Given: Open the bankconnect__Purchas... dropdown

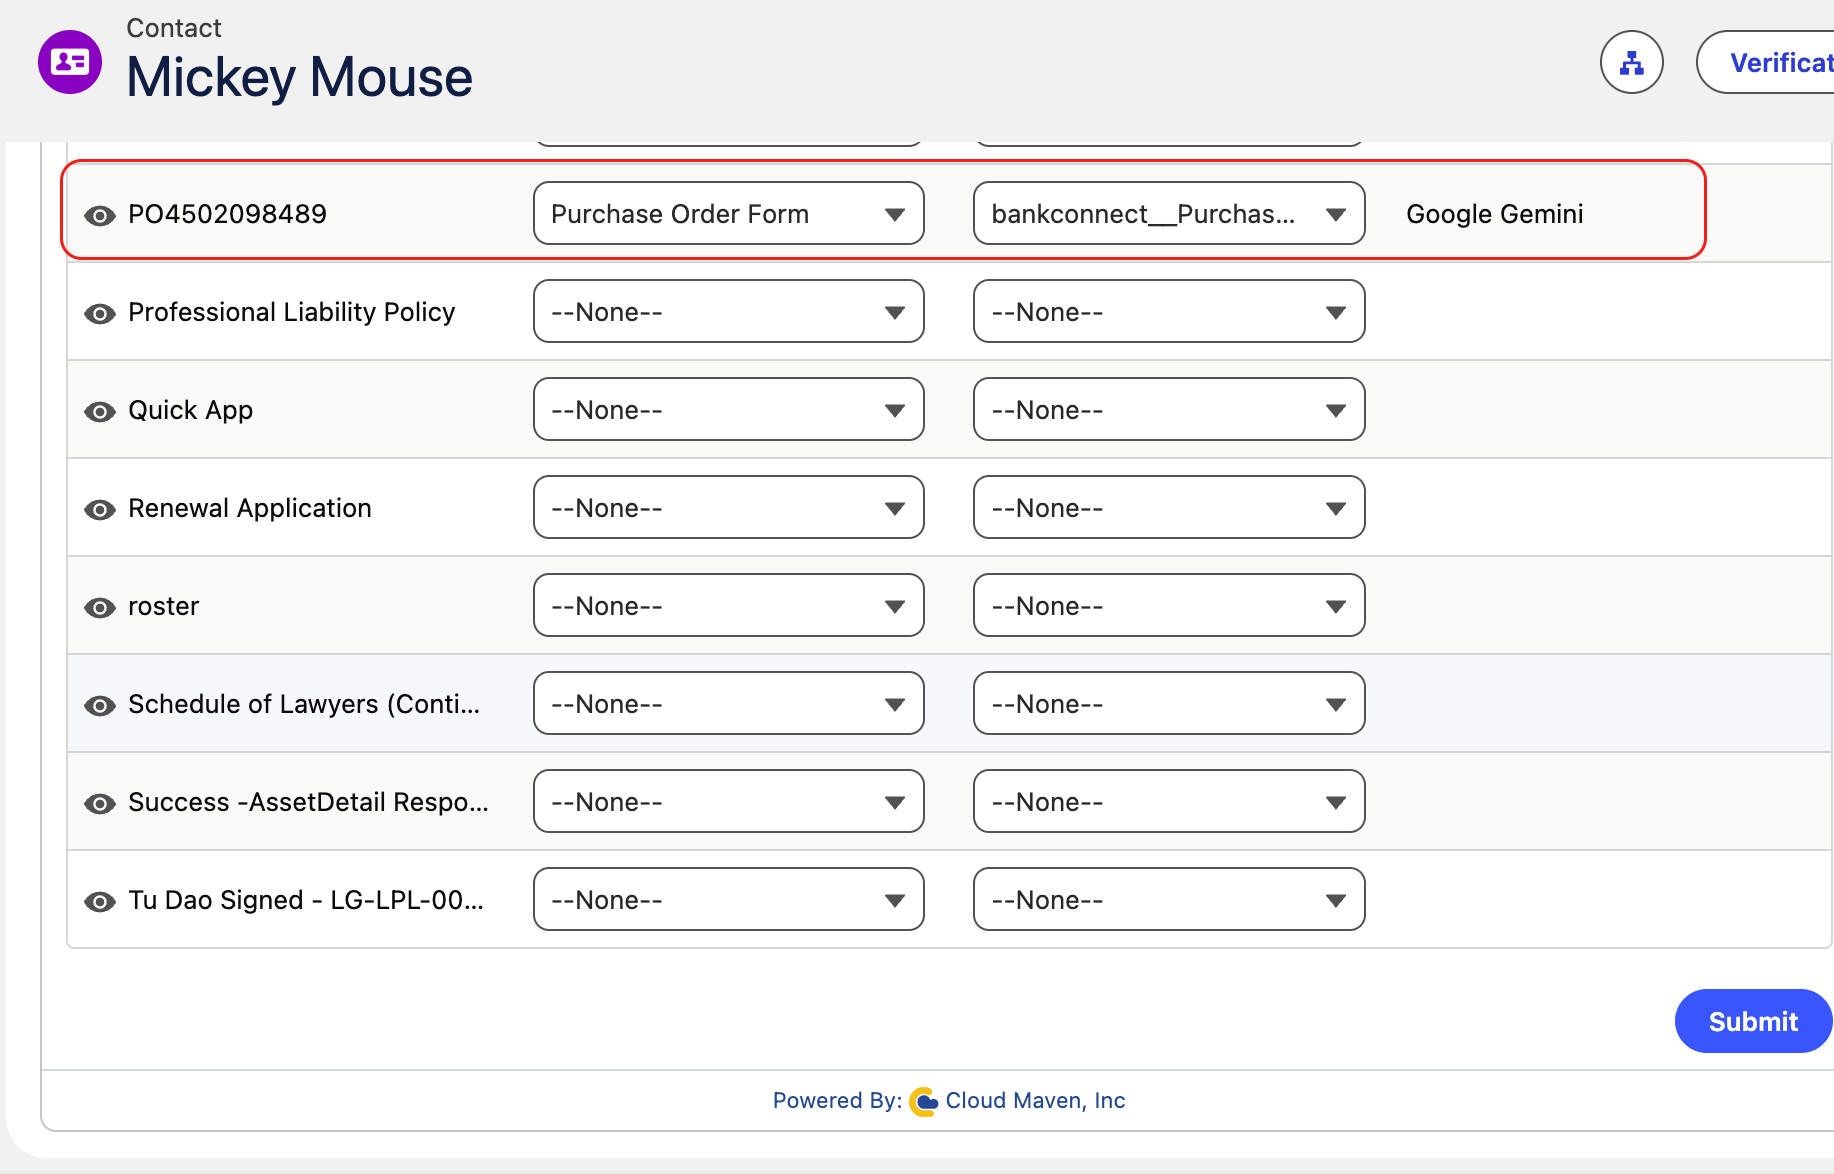Looking at the screenshot, I should [1169, 213].
